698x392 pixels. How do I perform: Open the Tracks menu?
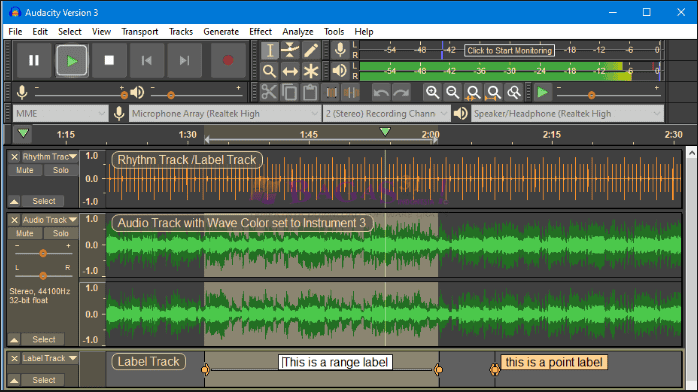click(x=181, y=32)
